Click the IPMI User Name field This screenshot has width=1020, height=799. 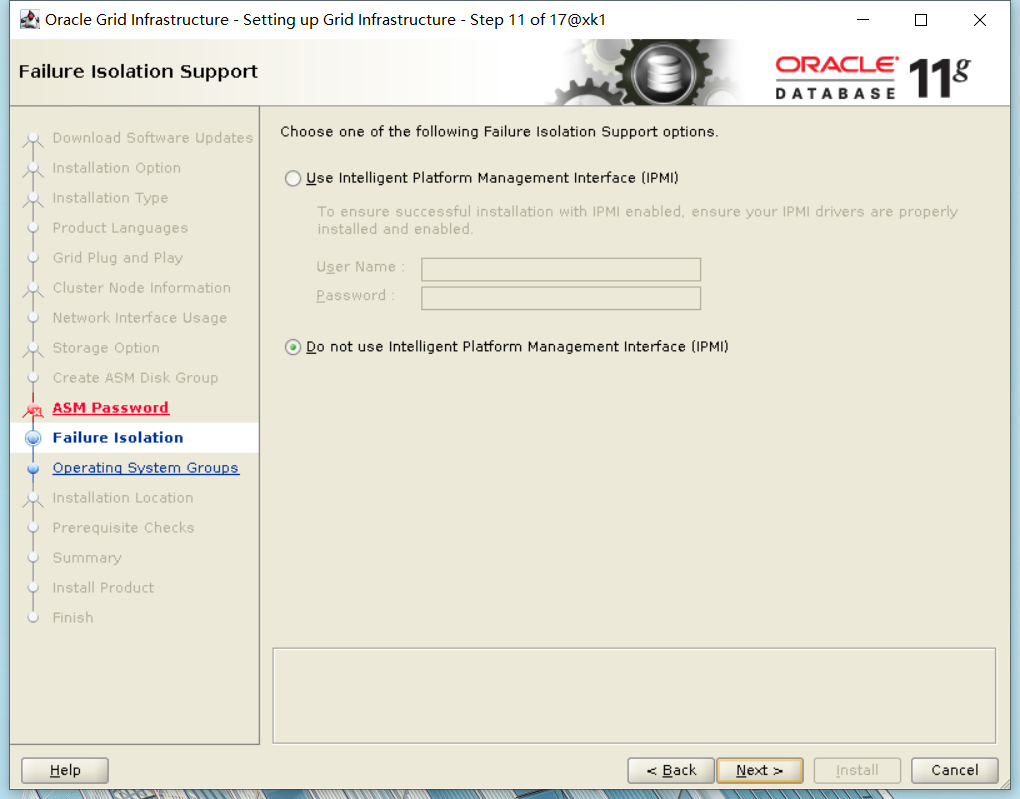[x=561, y=269]
